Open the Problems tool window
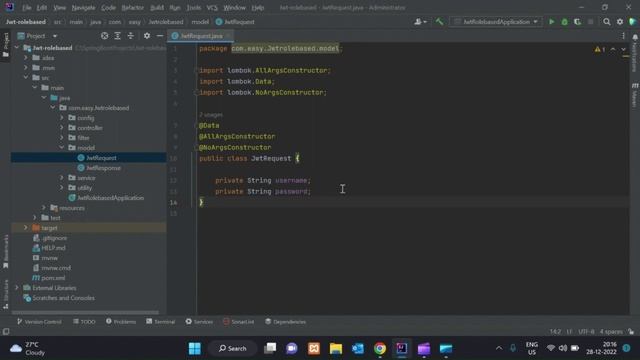Screen dimensions: 640x360 coord(121,322)
